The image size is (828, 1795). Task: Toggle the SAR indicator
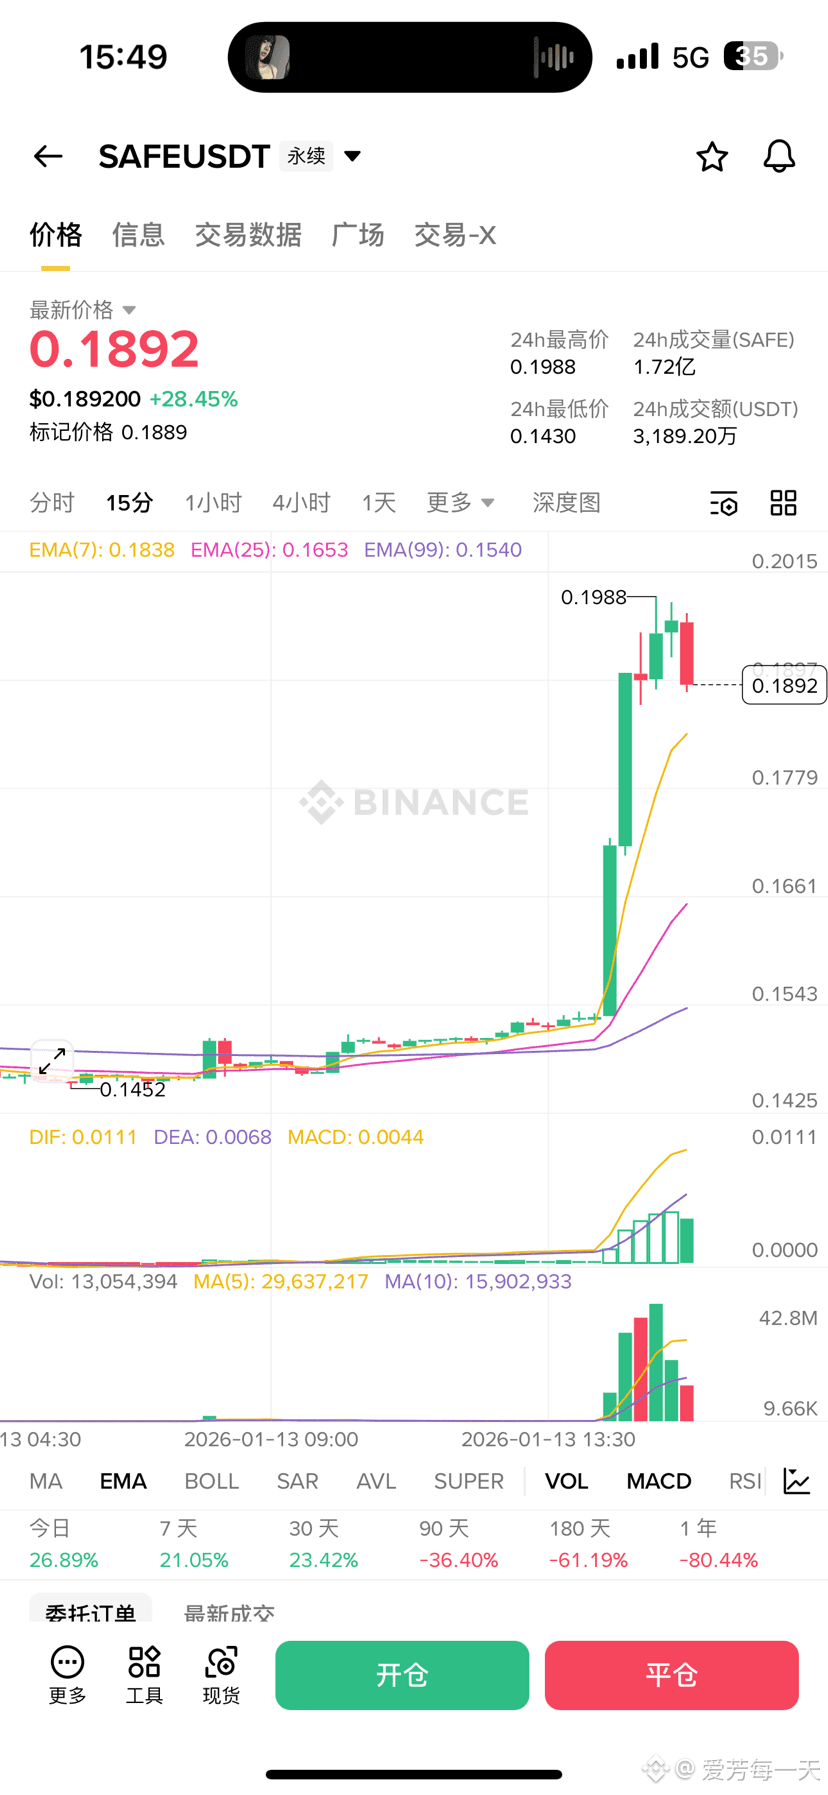click(297, 1481)
